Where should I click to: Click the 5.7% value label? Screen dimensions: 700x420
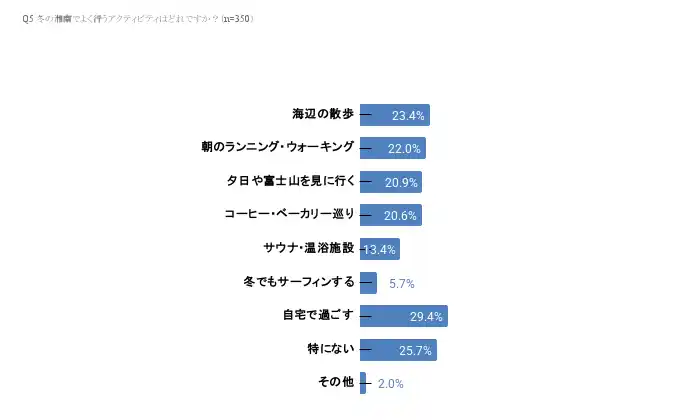pyautogui.click(x=402, y=283)
